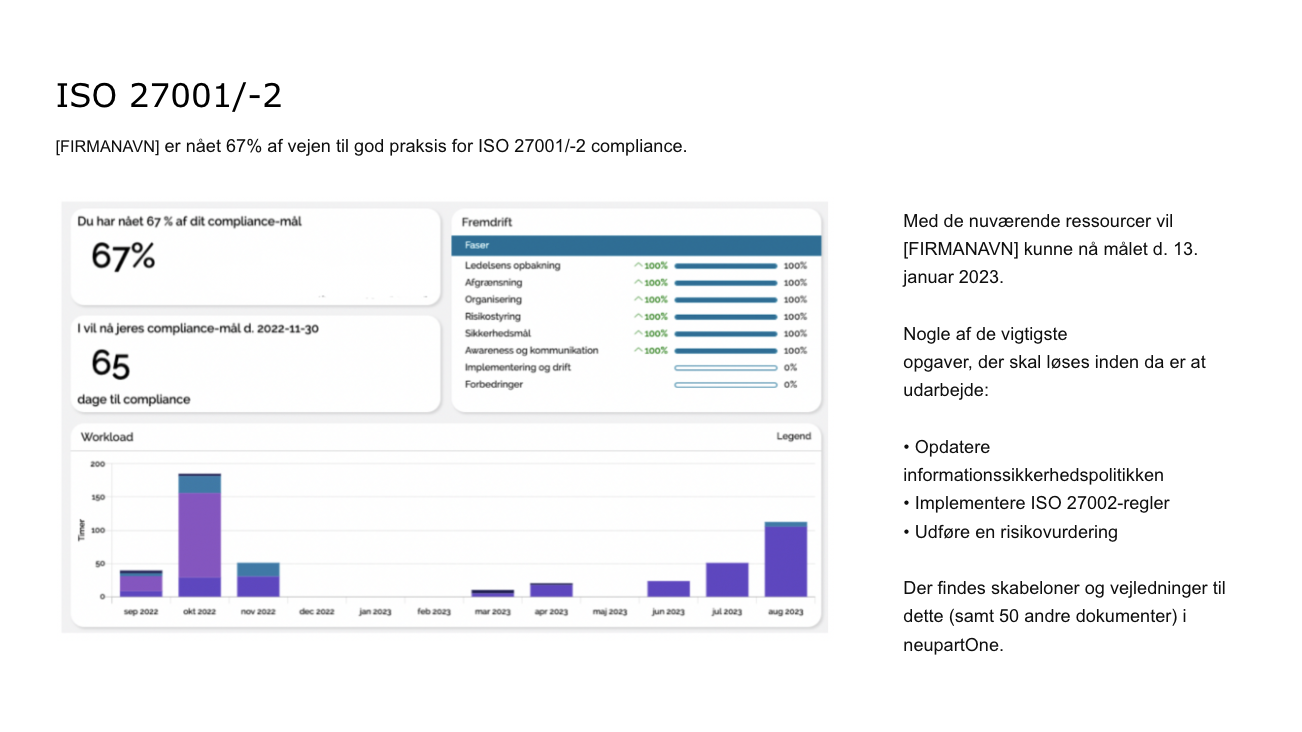Click the green up-arrow in Awareness og kommunikation row
This screenshot has width=1302, height=732.
[638, 351]
